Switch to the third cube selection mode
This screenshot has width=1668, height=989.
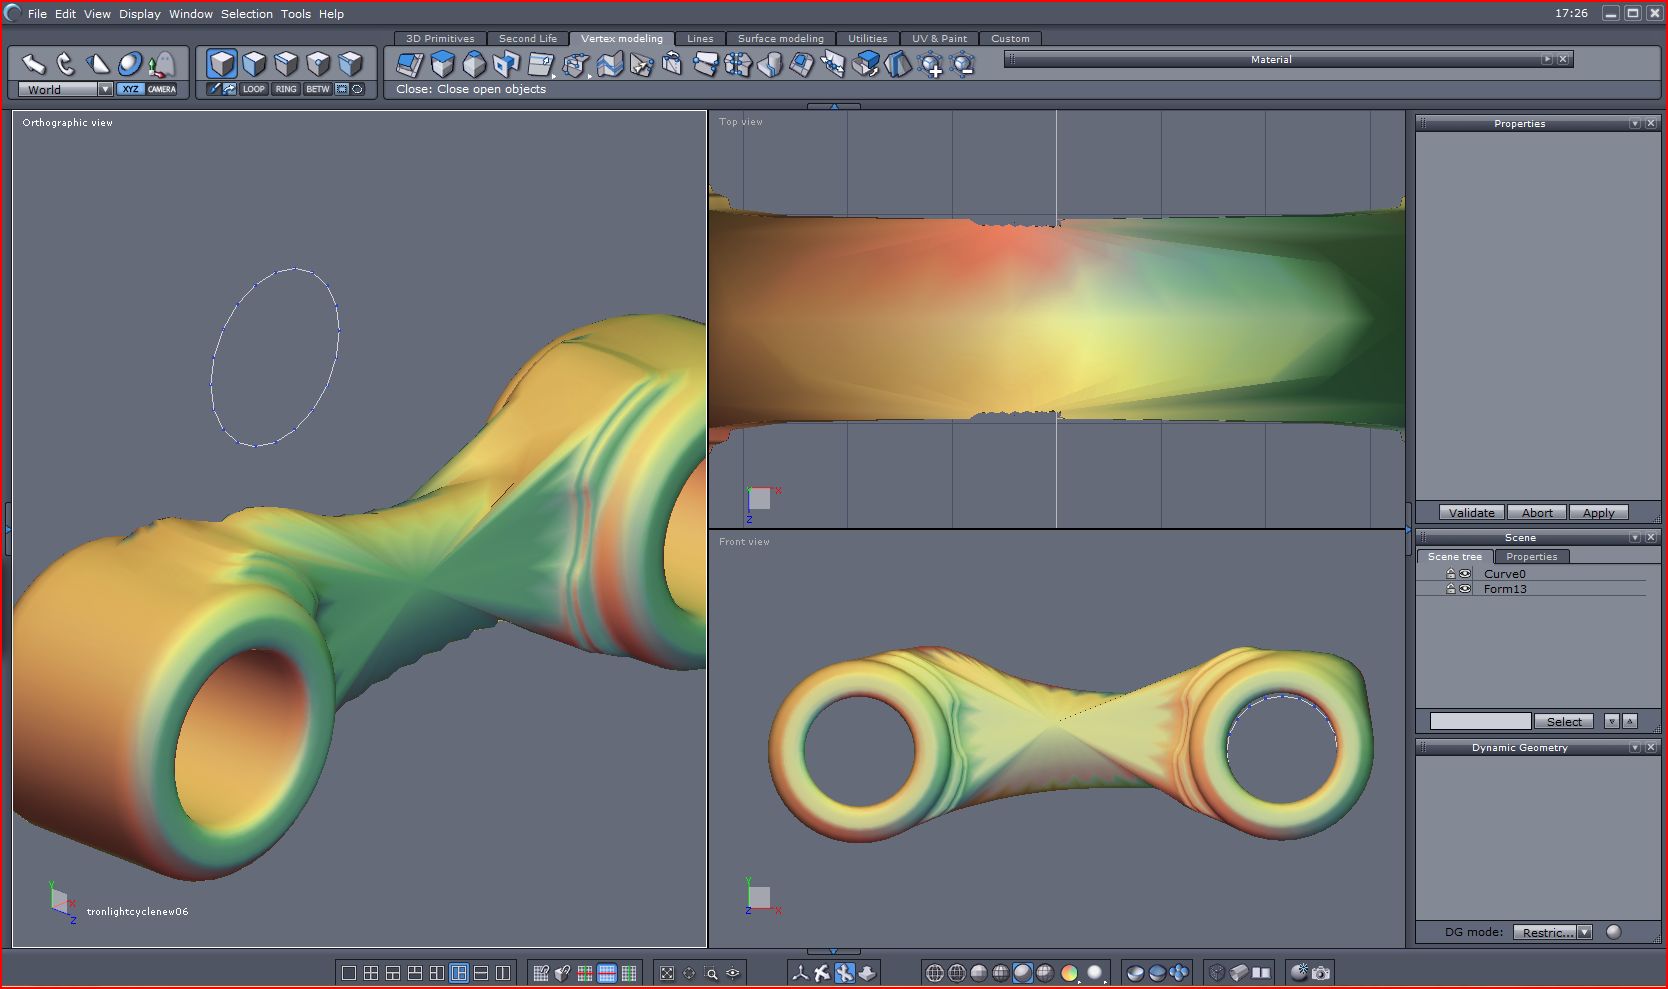[286, 64]
